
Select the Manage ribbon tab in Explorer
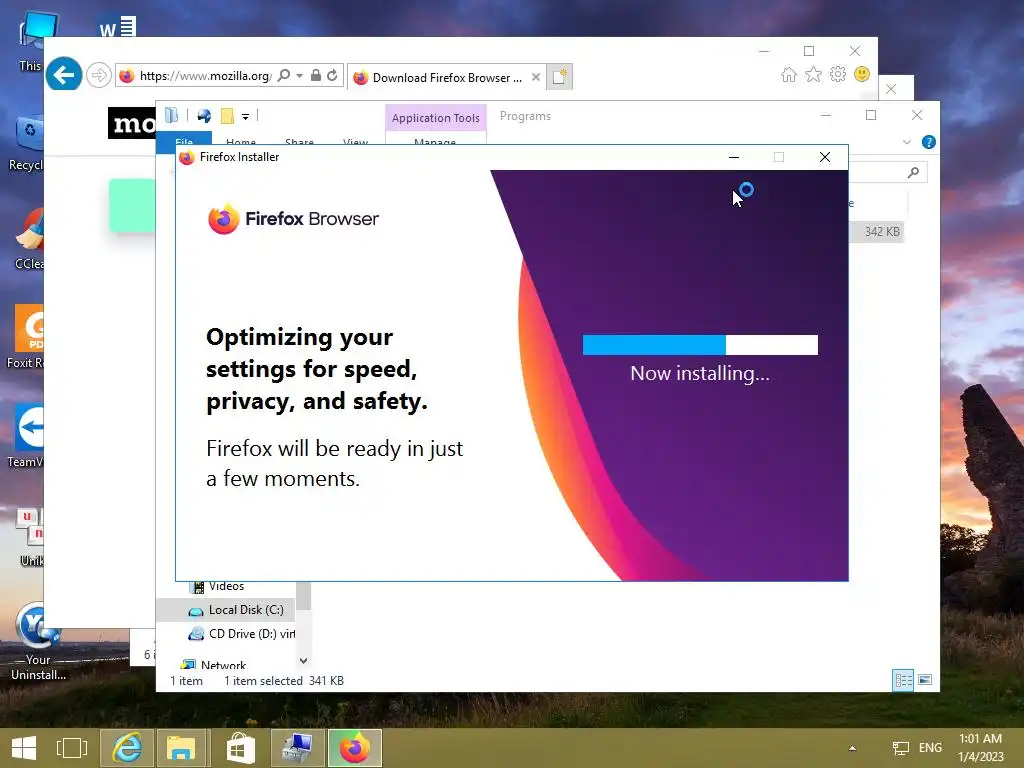[435, 140]
